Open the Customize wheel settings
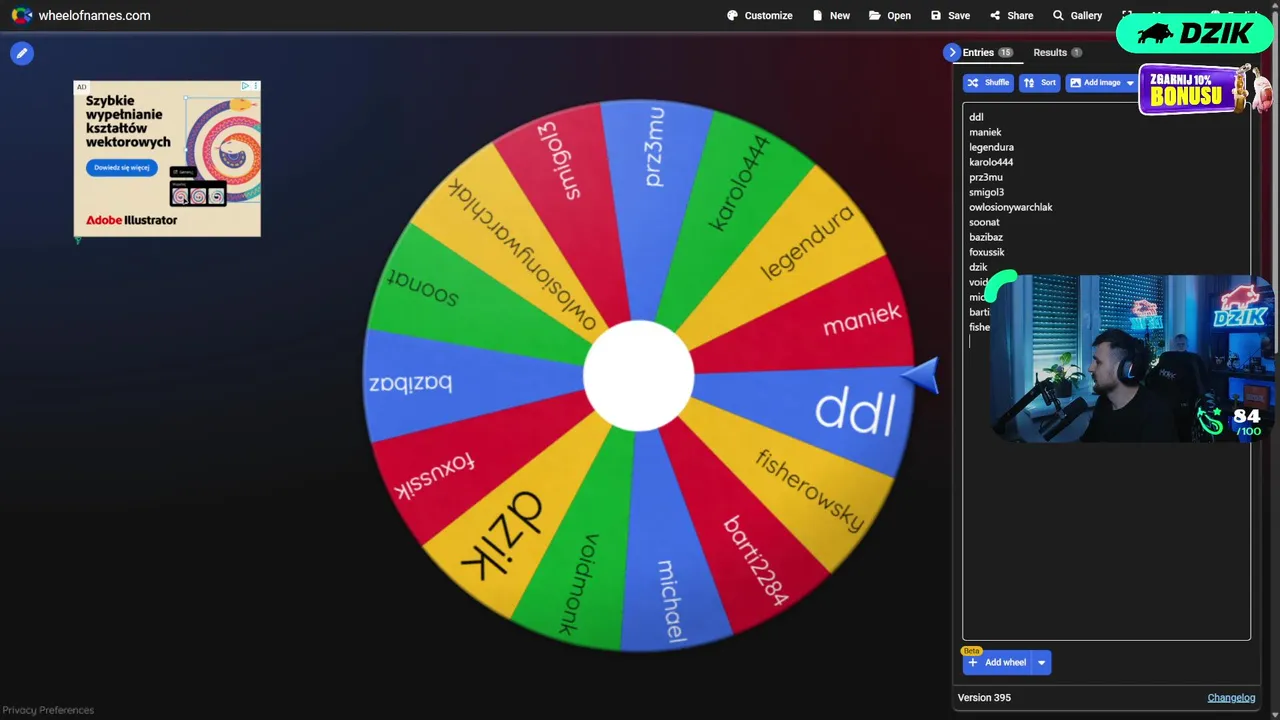Image resolution: width=1280 pixels, height=720 pixels. coord(760,15)
